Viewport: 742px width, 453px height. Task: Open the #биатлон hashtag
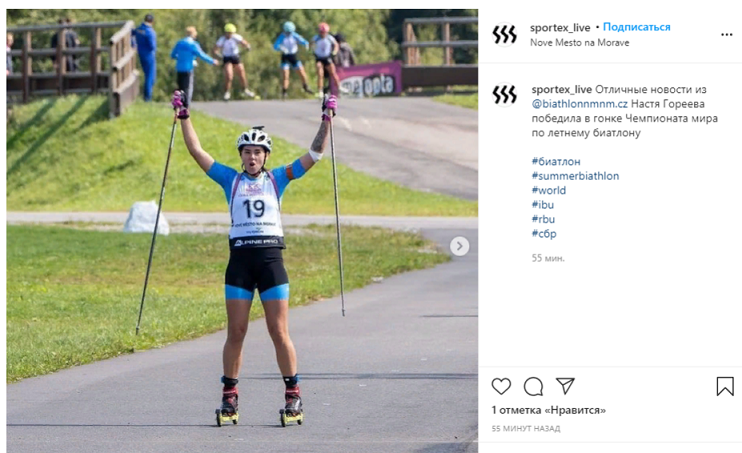point(556,161)
